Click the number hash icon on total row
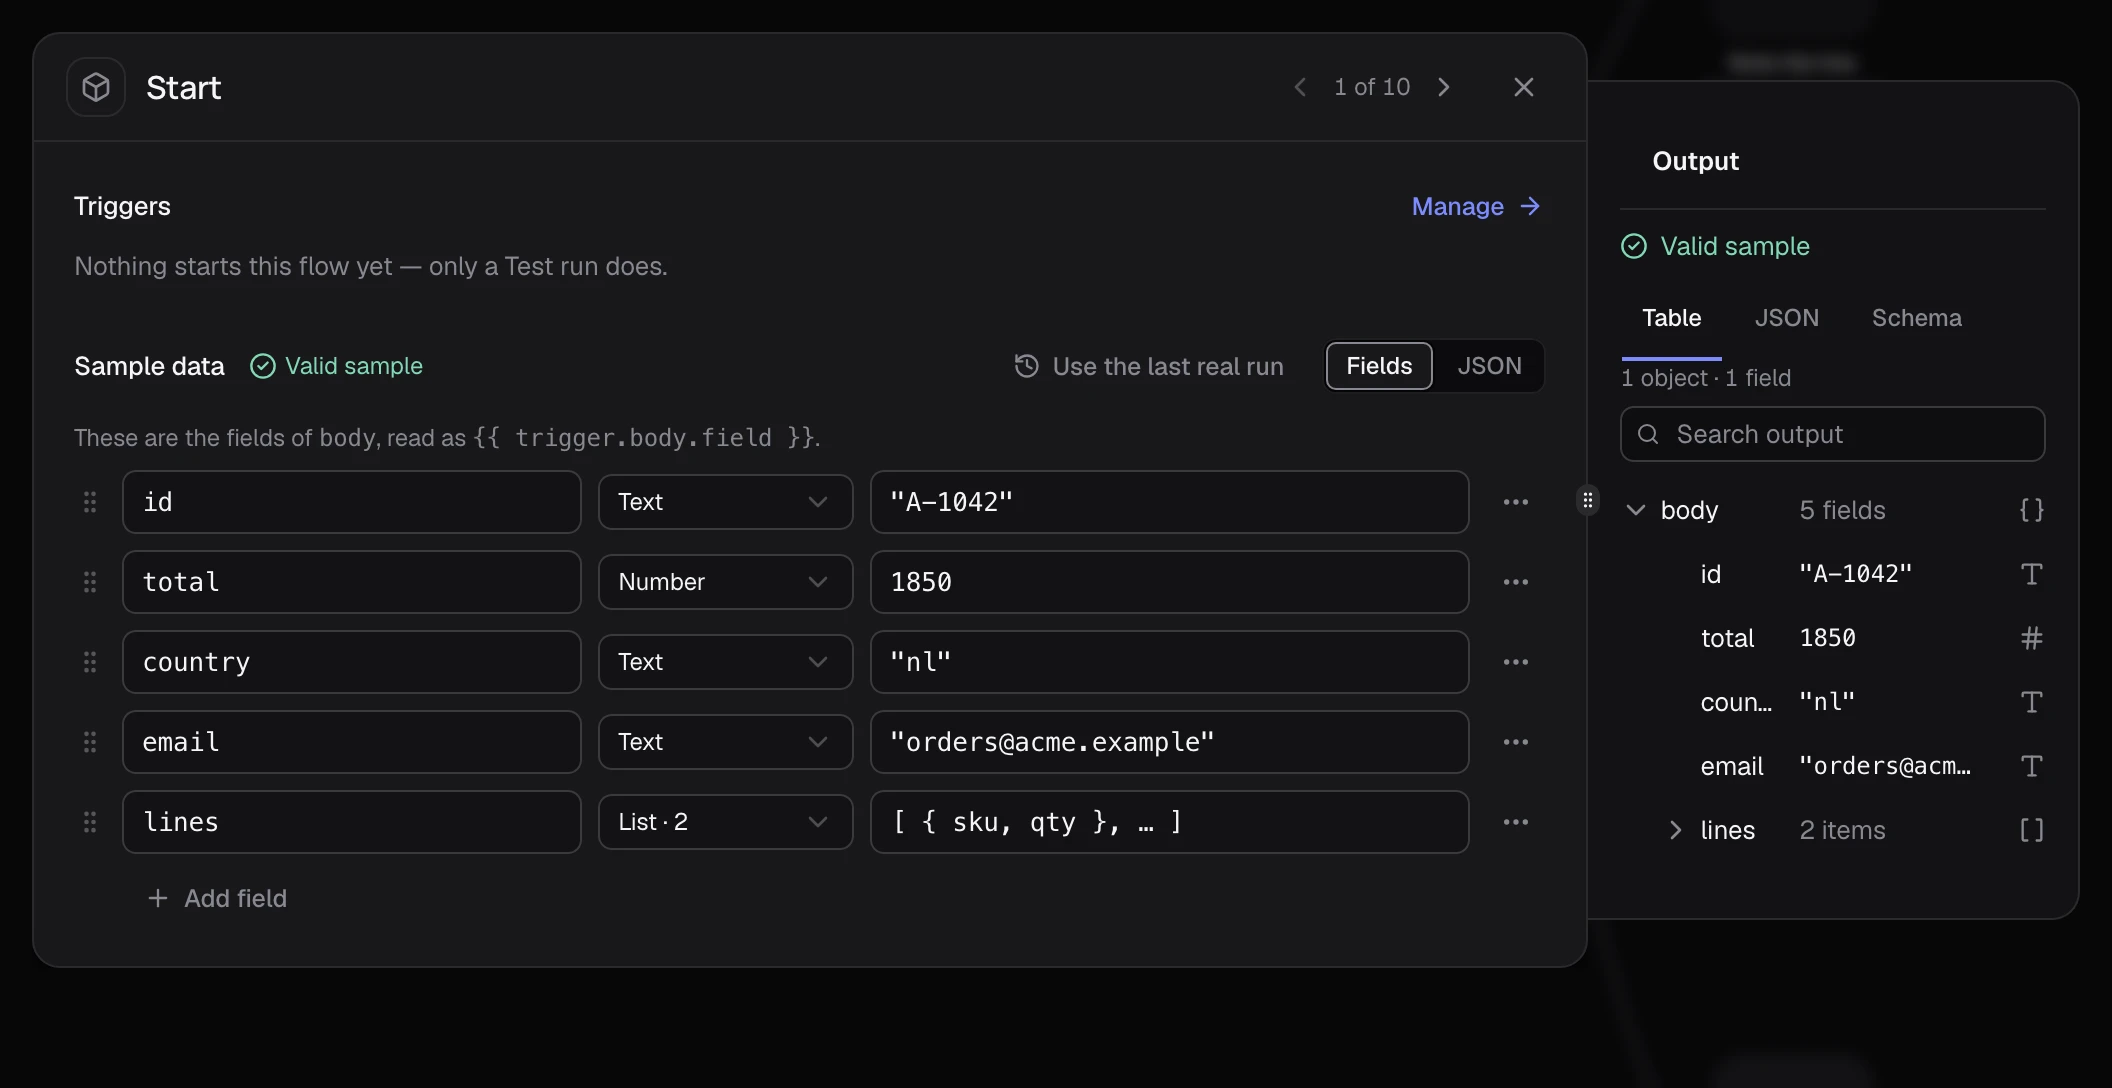 point(2031,638)
